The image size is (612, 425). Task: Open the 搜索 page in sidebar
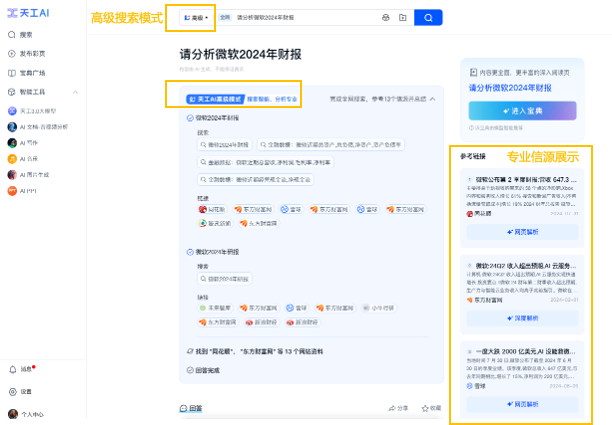point(25,34)
